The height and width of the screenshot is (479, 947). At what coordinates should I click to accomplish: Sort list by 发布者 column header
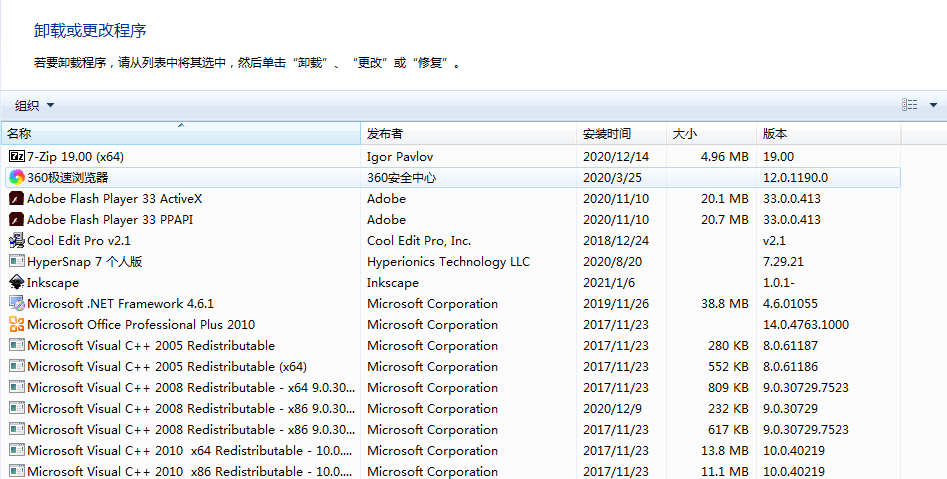point(469,133)
